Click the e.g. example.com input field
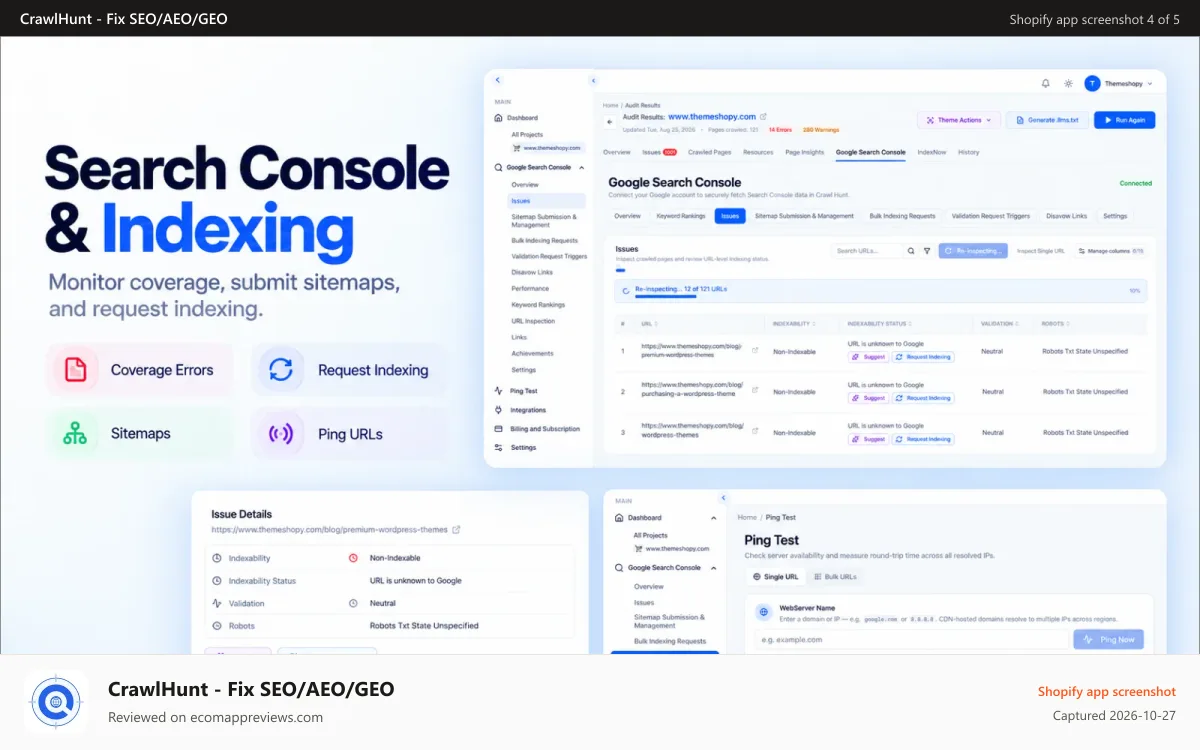 (x=911, y=640)
